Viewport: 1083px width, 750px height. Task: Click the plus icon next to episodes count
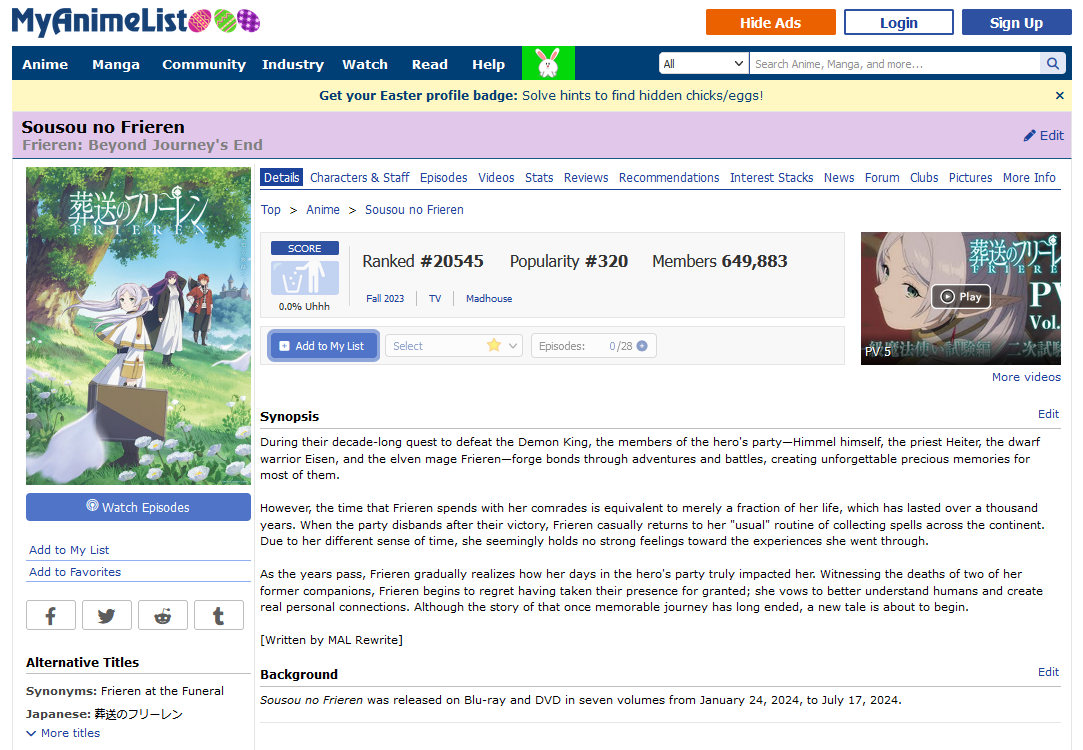(x=642, y=346)
